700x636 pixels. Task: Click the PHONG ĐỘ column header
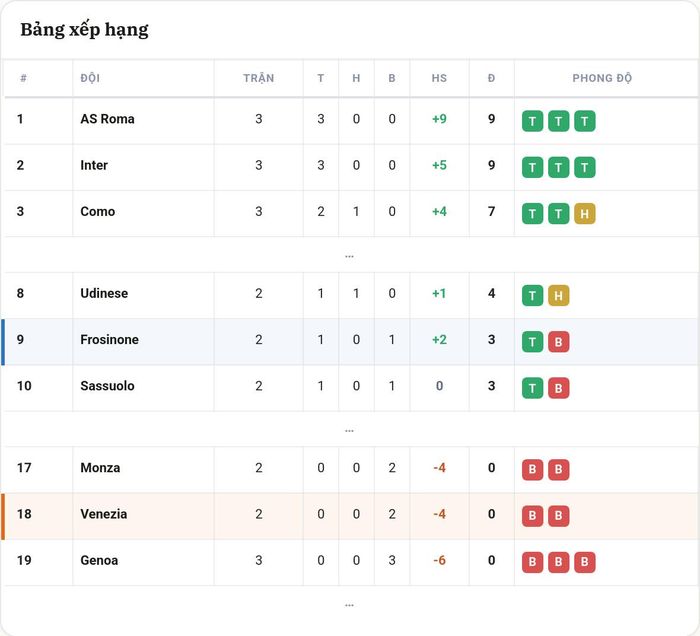tap(602, 78)
